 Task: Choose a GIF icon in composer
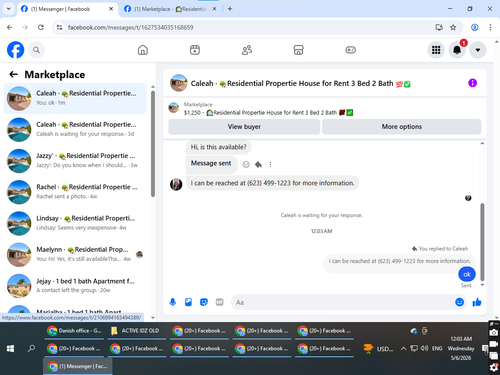219,302
